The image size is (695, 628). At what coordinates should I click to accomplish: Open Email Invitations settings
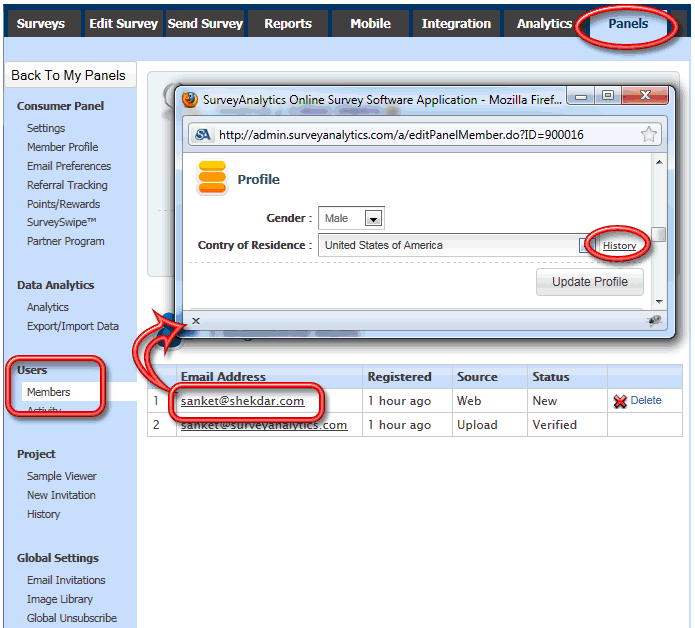point(66,580)
